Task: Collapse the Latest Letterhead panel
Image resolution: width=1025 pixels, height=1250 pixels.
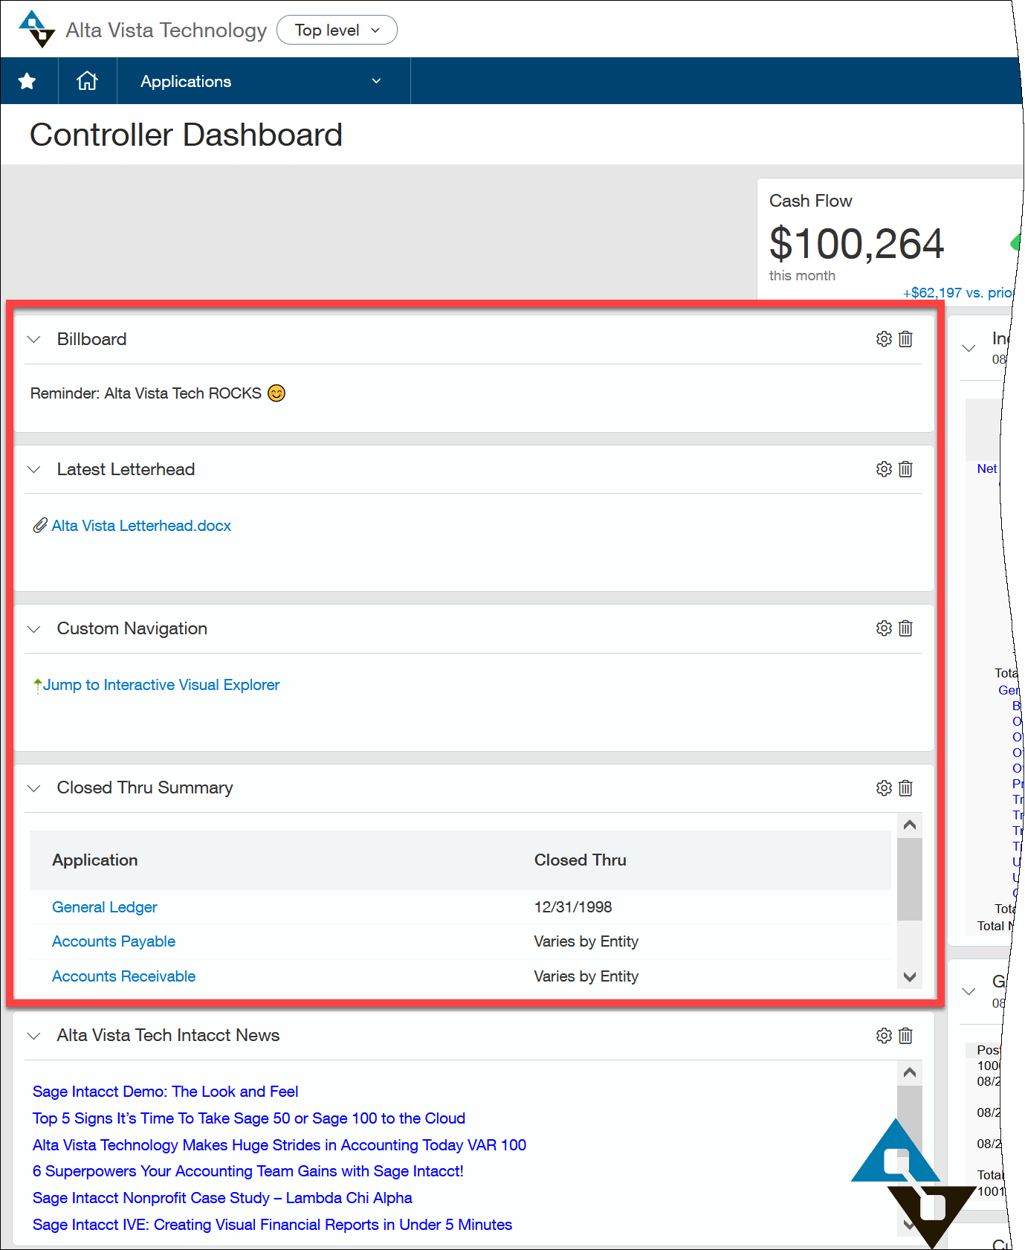Action: pos(34,469)
